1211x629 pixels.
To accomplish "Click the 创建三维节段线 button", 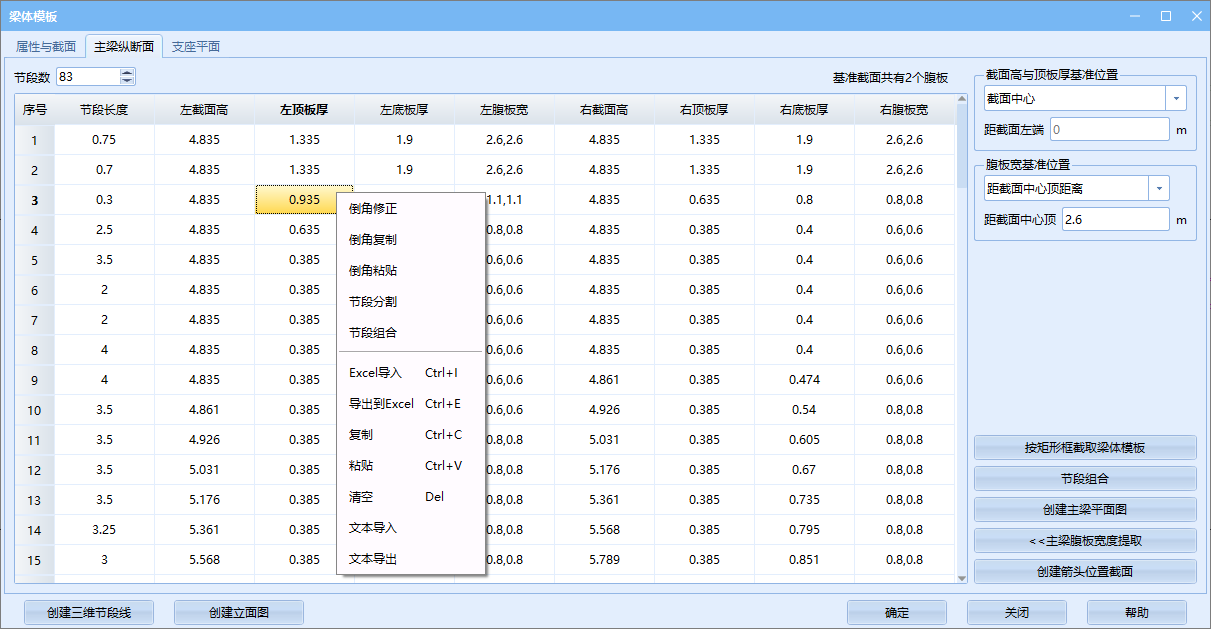I will [x=88, y=613].
